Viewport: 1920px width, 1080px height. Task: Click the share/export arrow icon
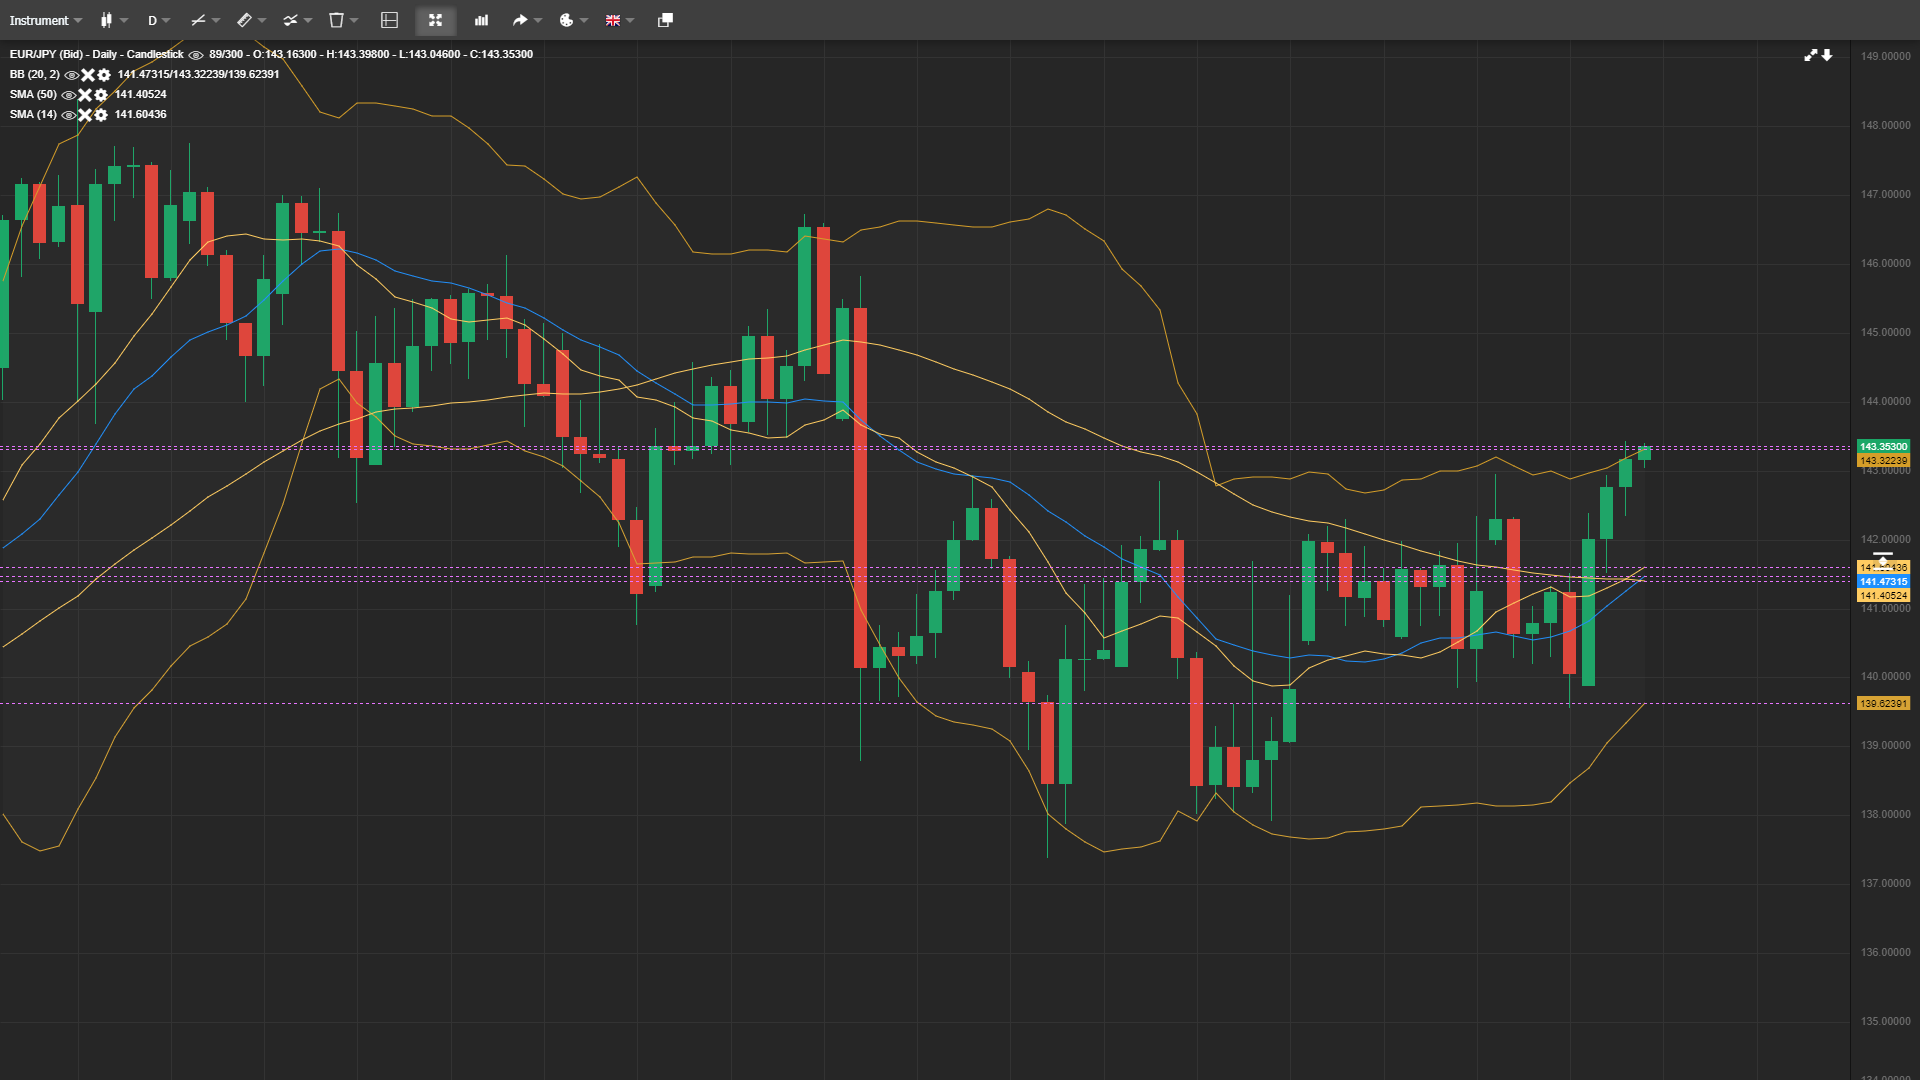coord(520,20)
